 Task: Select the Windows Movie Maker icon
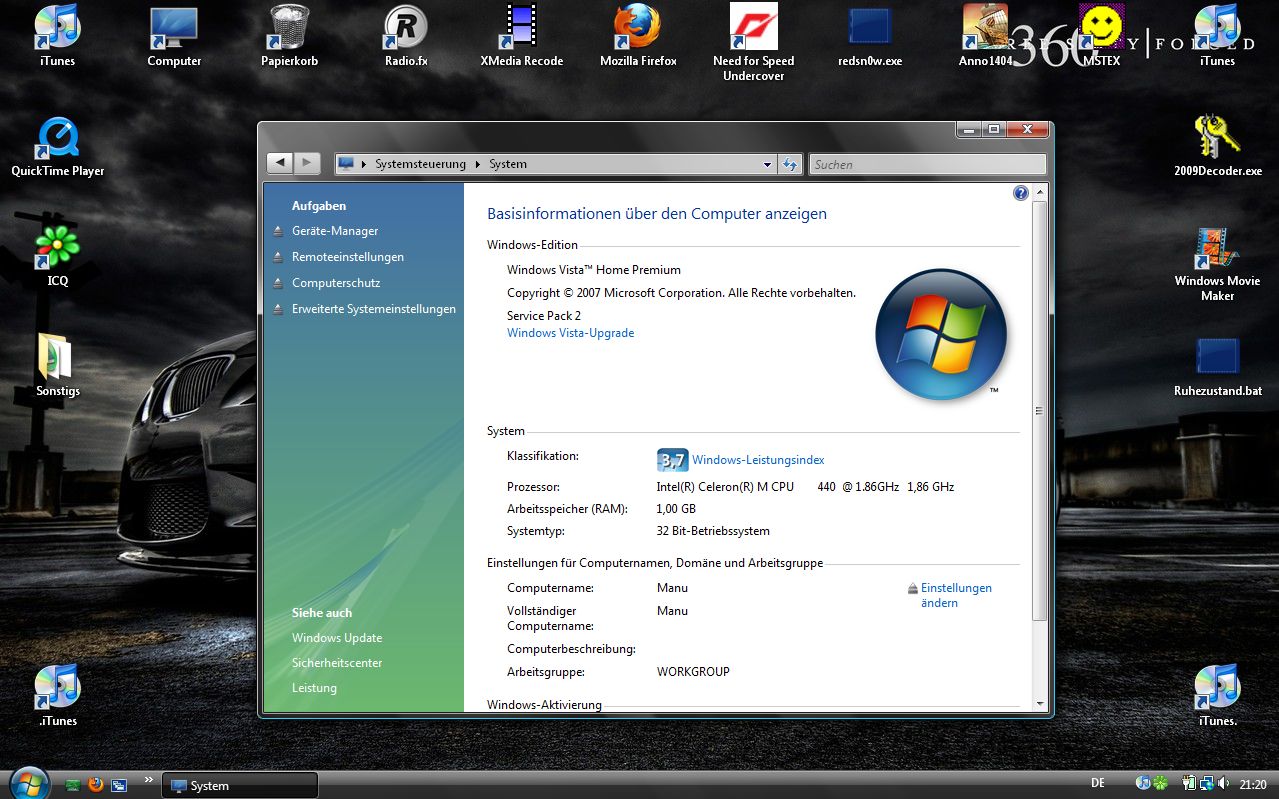pos(1217,264)
